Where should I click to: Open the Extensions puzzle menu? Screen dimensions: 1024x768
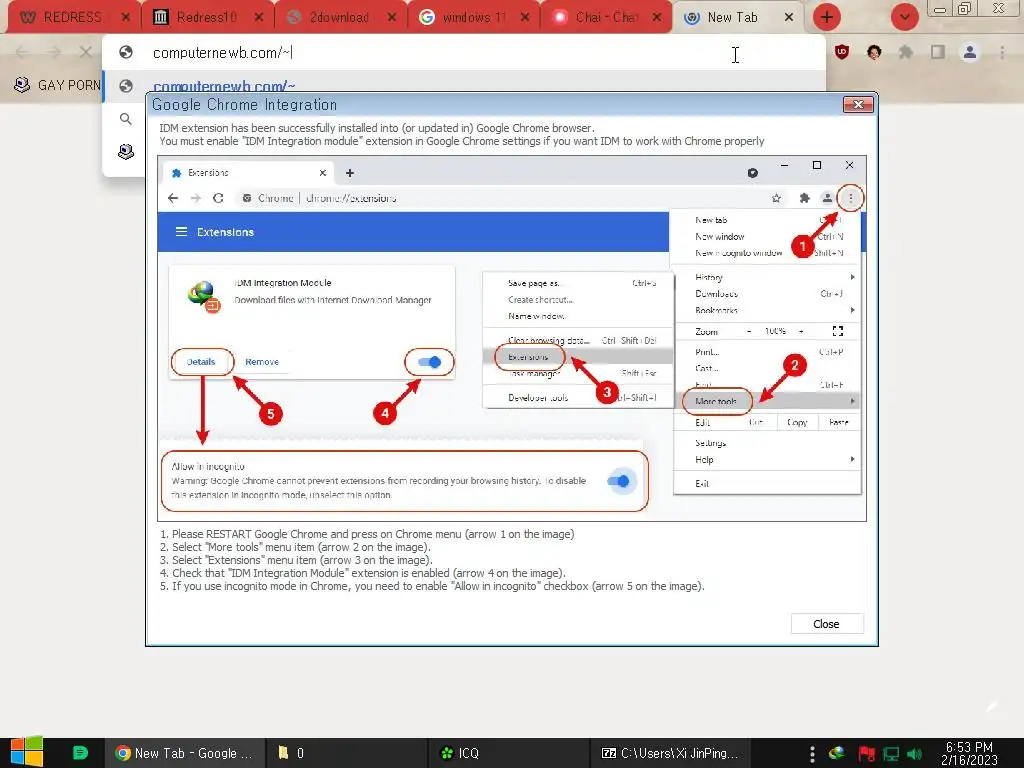906,52
